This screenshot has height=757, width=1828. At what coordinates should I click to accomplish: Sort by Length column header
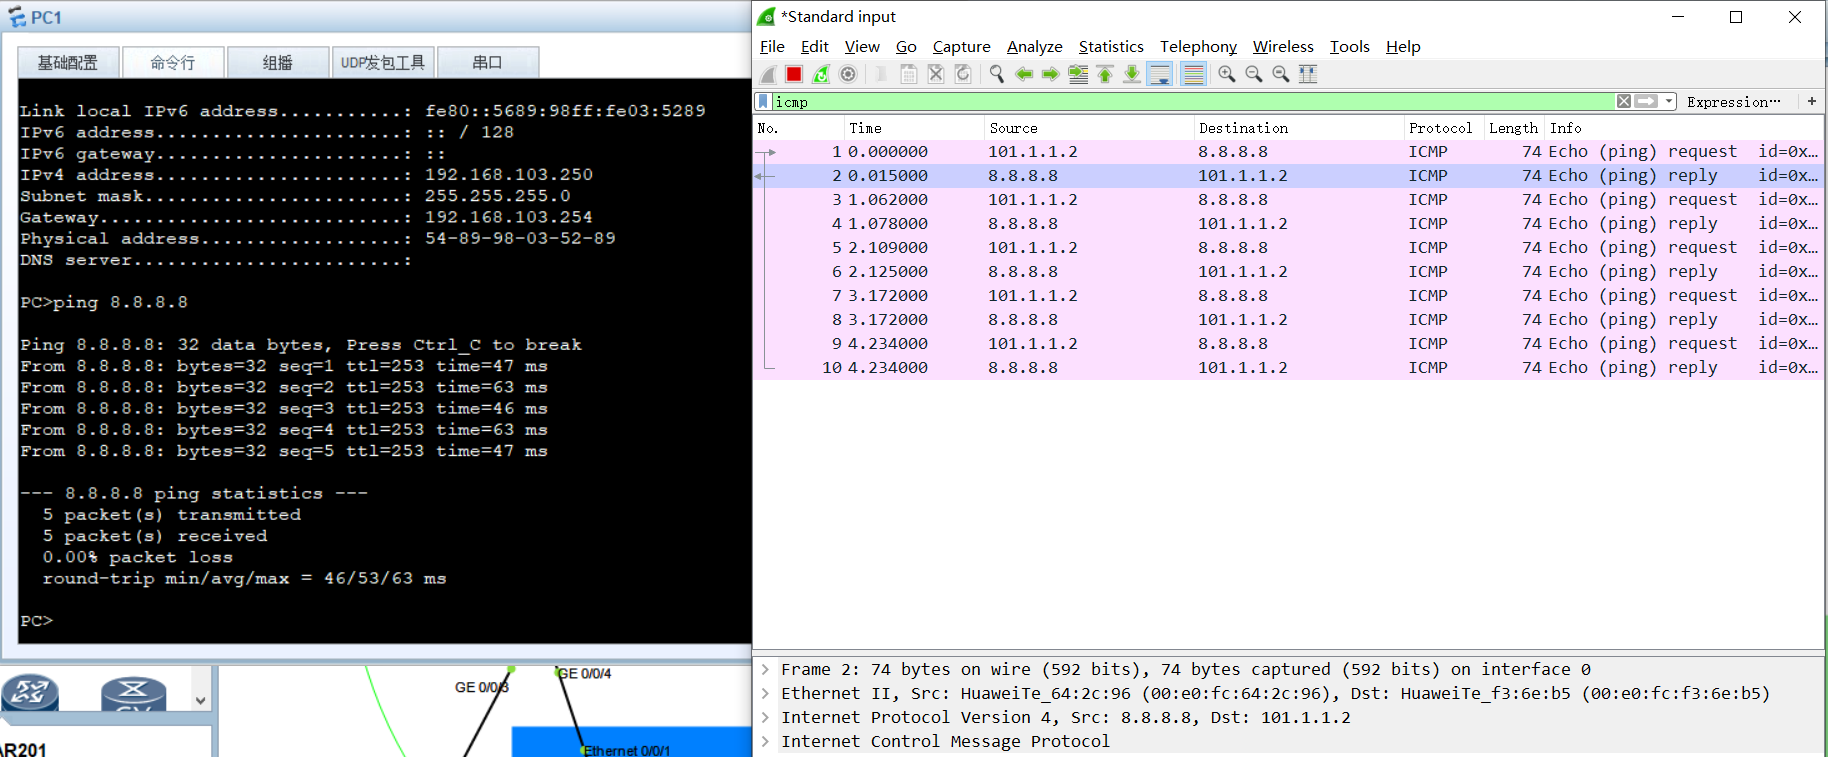1513,128
